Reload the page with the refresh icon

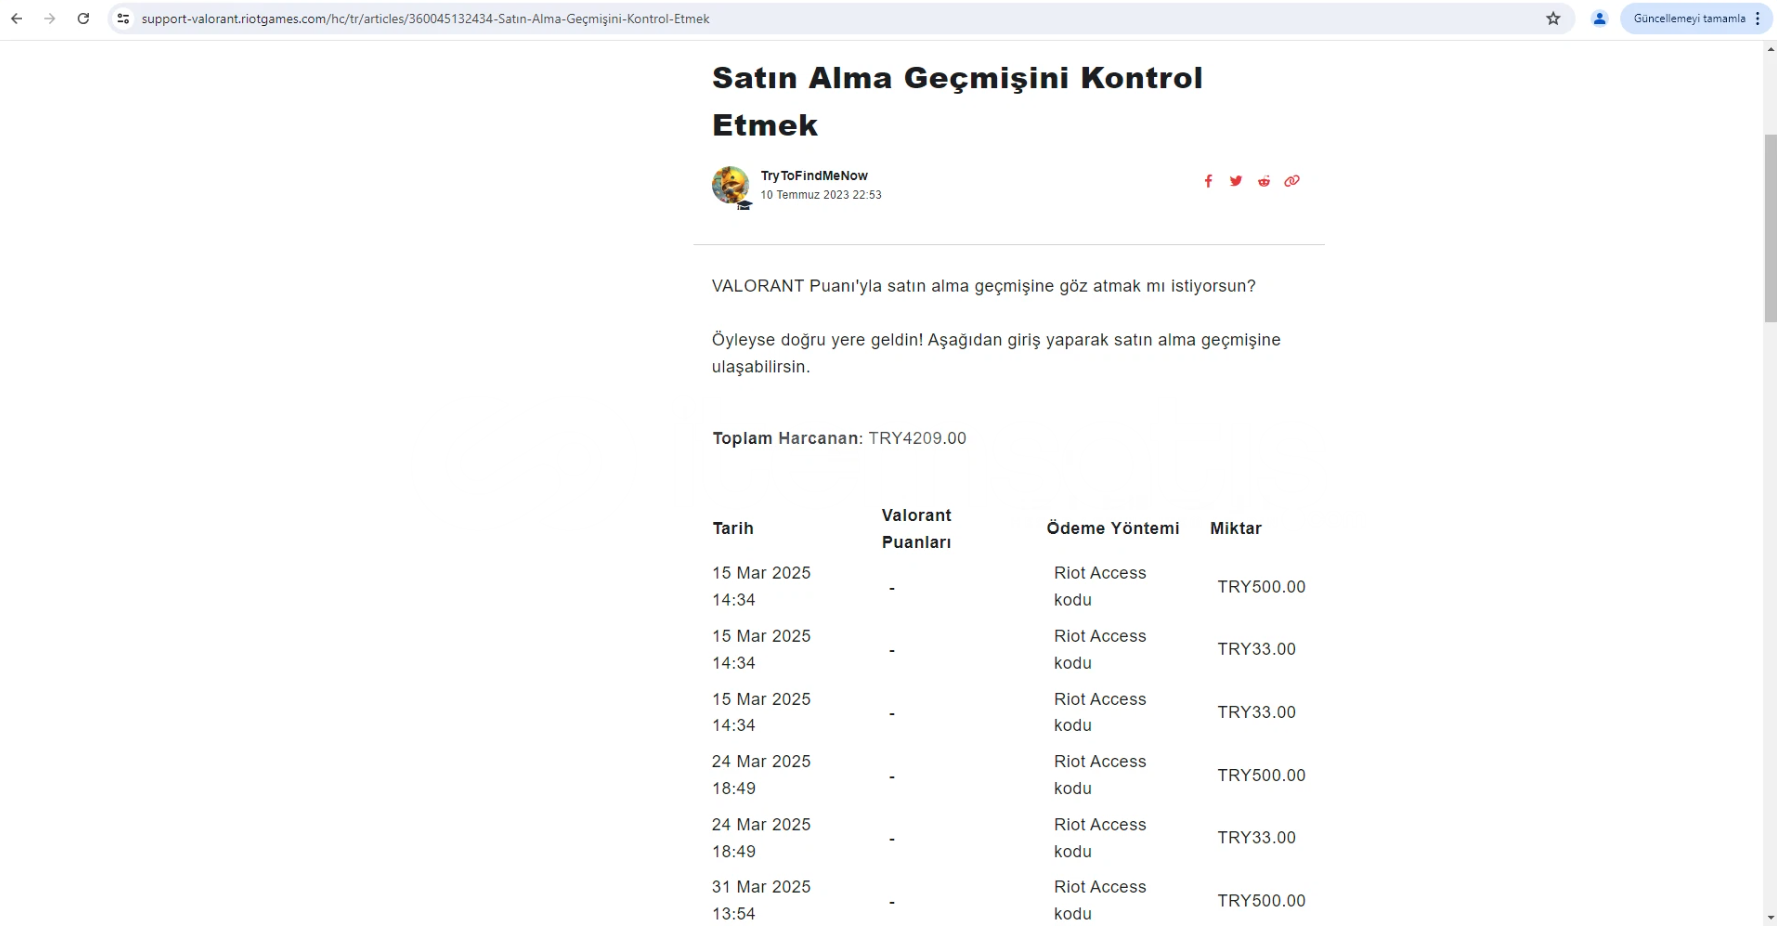pyautogui.click(x=84, y=19)
